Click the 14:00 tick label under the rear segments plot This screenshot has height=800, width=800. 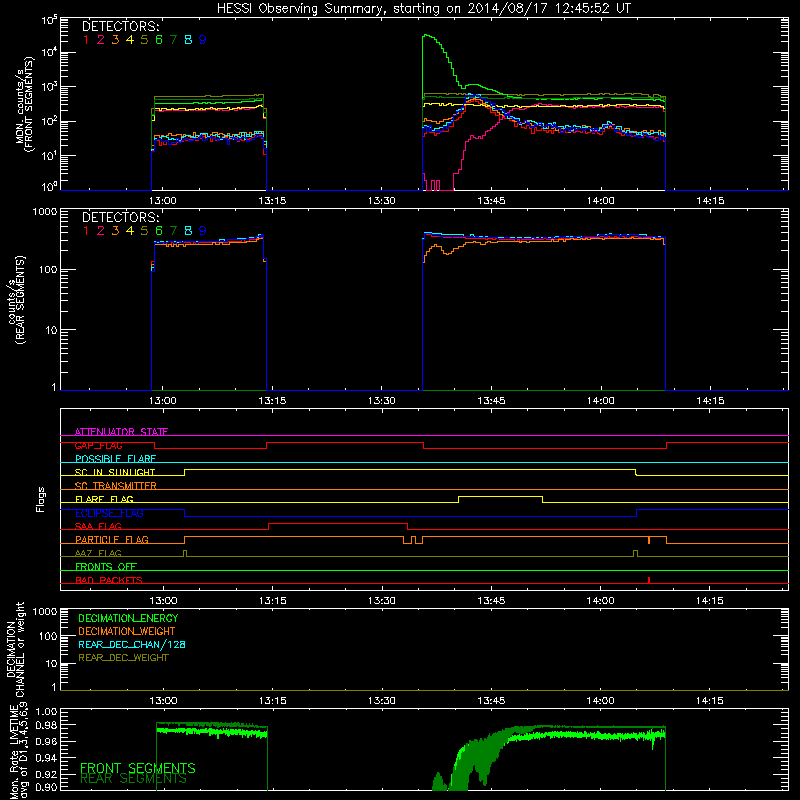coord(601,401)
